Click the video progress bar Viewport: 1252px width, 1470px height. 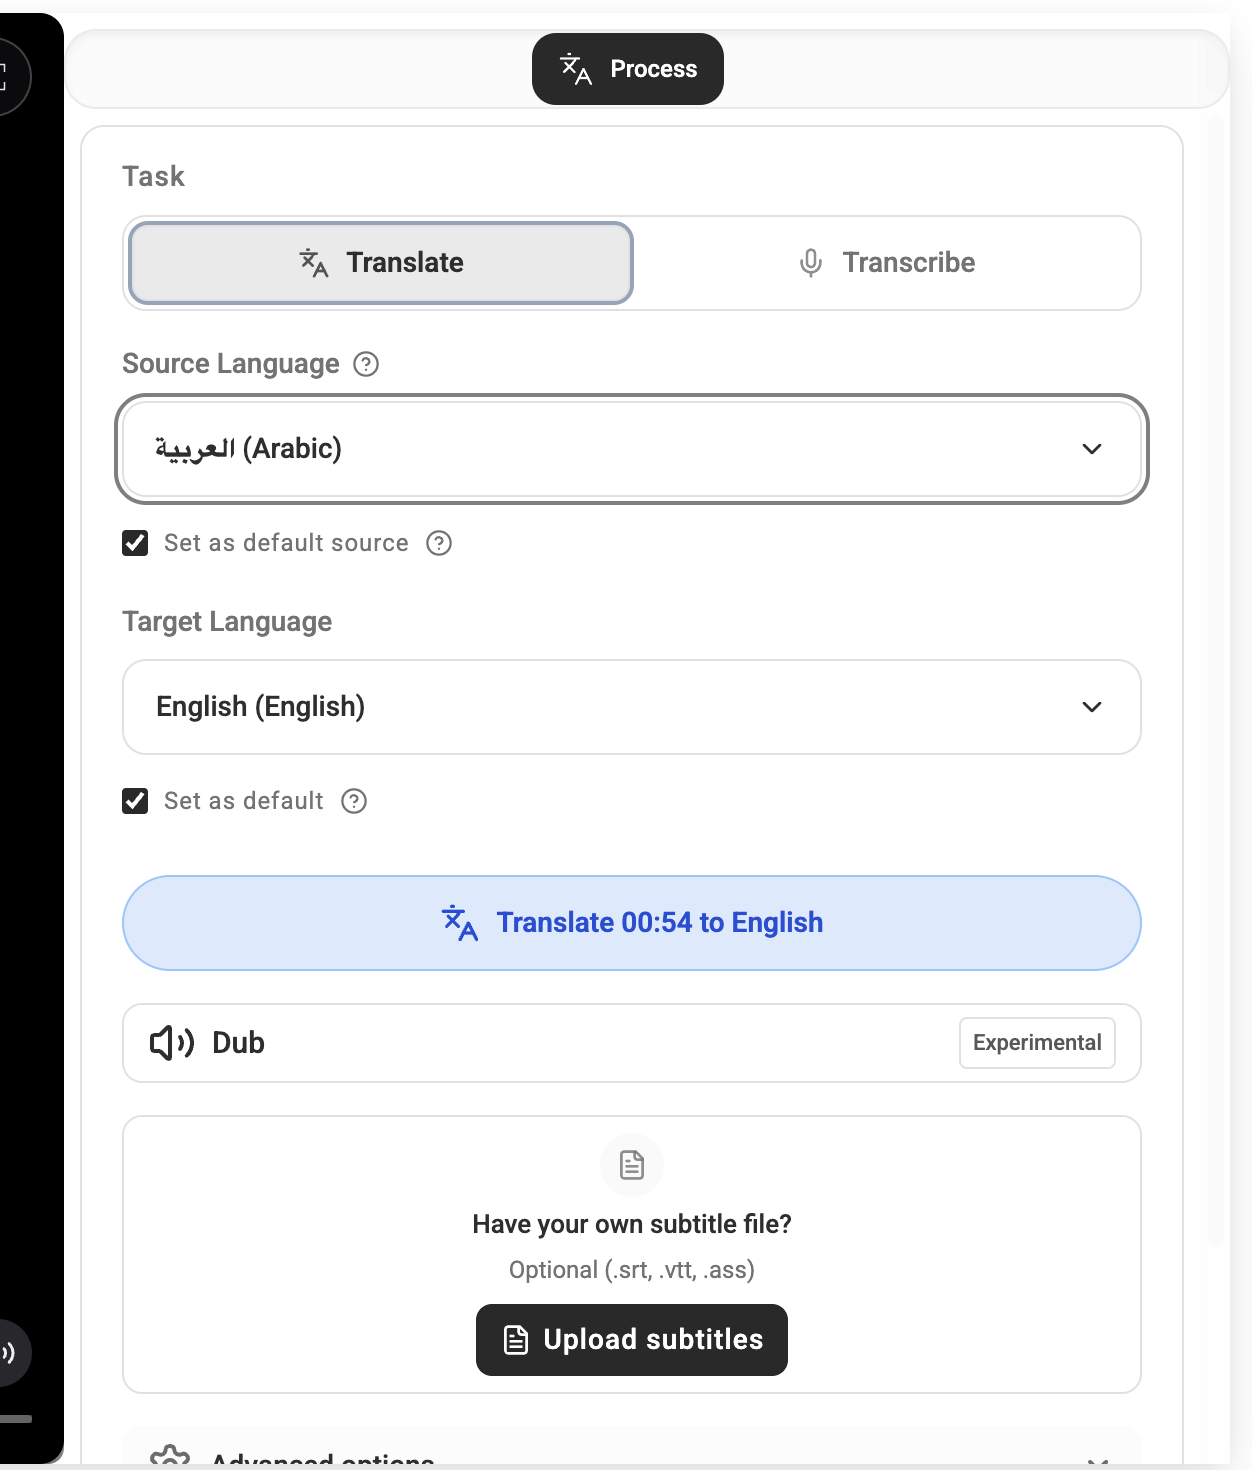click(16, 1418)
